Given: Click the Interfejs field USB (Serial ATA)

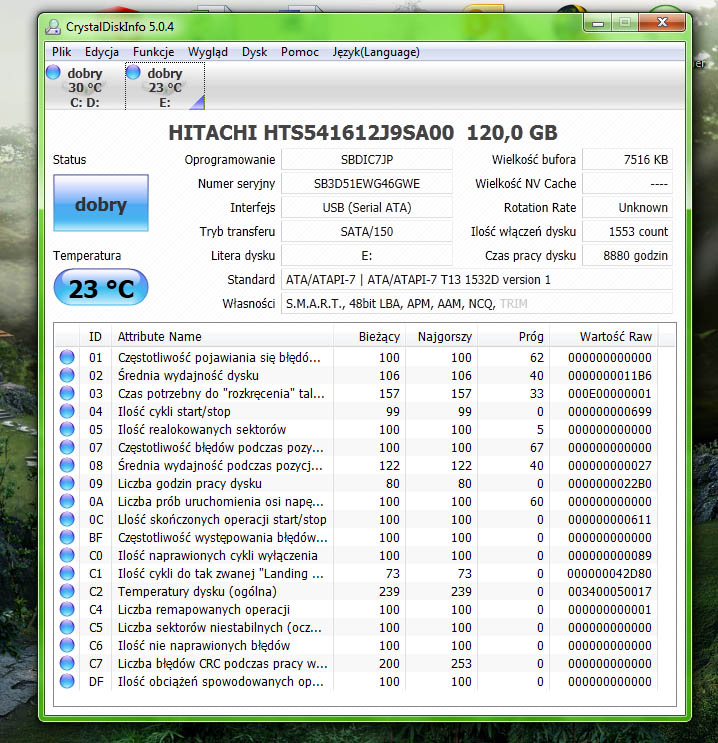Looking at the screenshot, I should click(x=367, y=208).
